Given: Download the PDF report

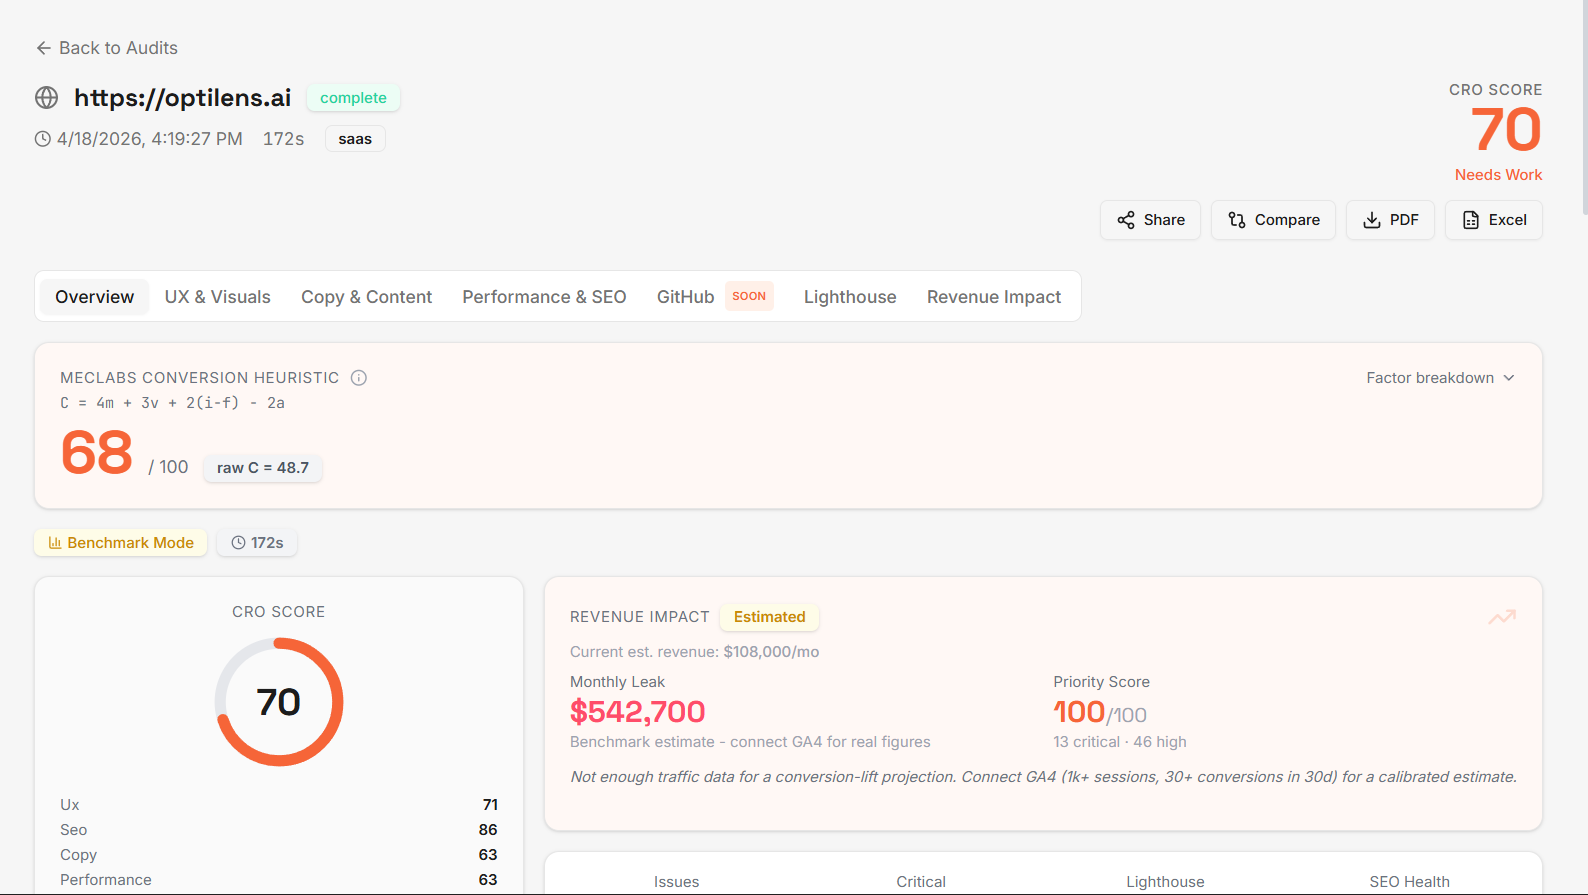Looking at the screenshot, I should 1390,220.
